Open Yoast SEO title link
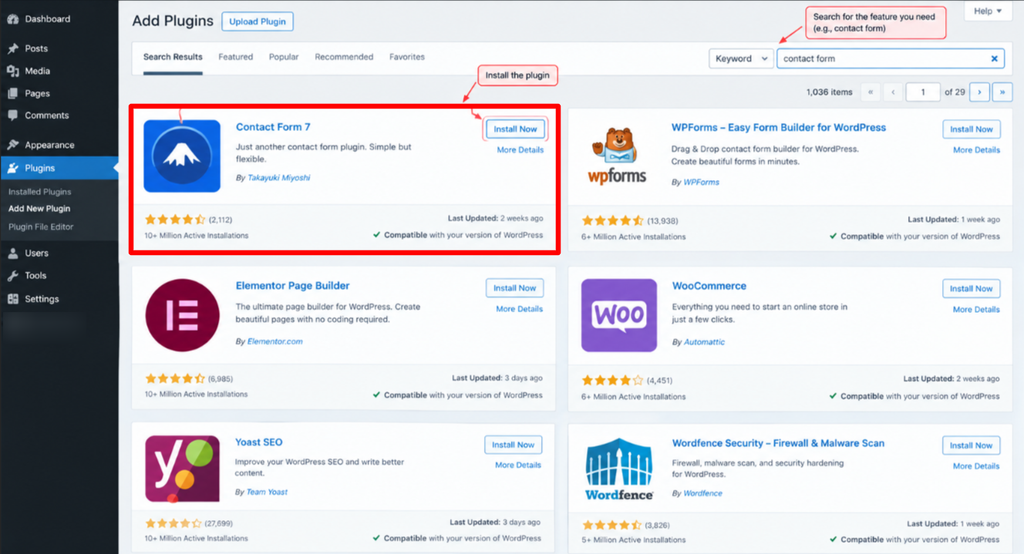Screen dimensions: 1024x554 pos(259,442)
